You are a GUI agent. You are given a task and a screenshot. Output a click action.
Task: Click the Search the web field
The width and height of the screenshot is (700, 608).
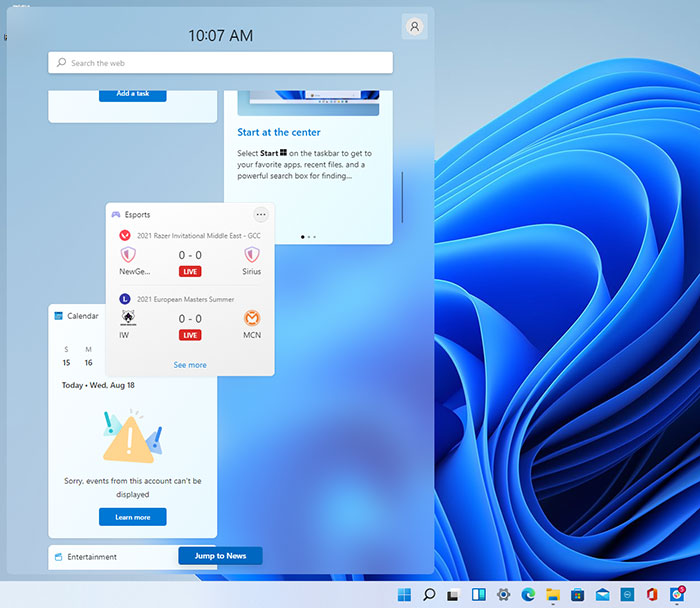tap(220, 63)
